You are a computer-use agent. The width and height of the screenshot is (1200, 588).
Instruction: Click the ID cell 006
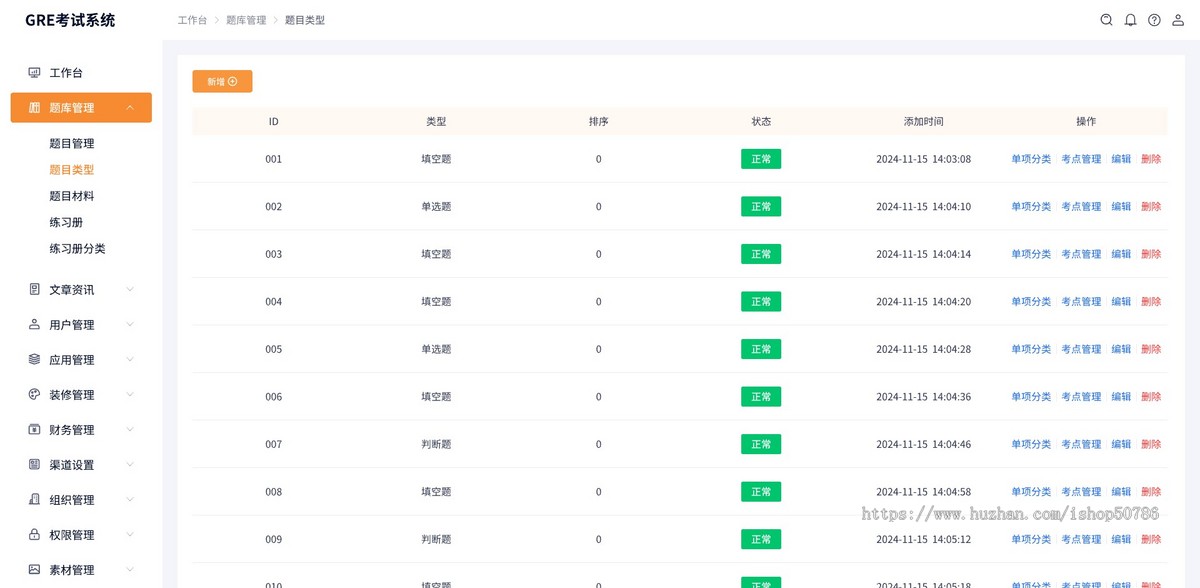tap(274, 397)
